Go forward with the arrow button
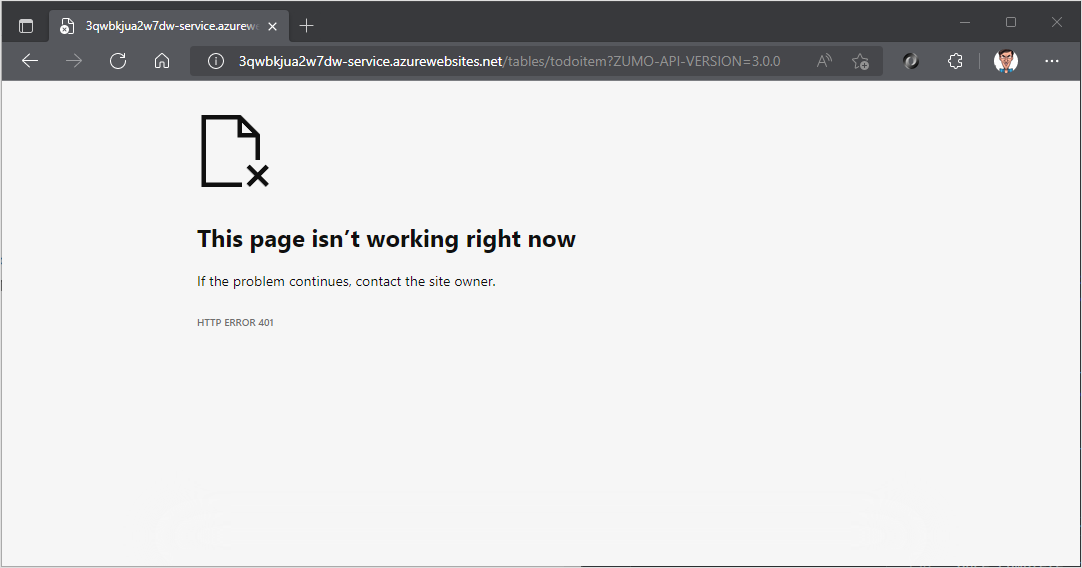Image resolution: width=1082 pixels, height=568 pixels. [74, 61]
